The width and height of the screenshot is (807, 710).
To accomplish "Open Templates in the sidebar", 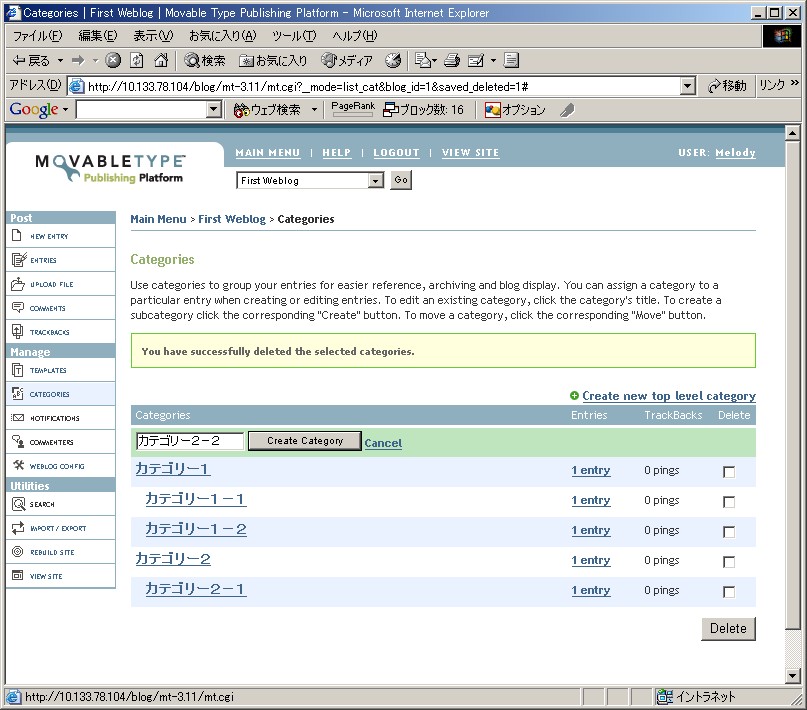I will pyautogui.click(x=60, y=370).
